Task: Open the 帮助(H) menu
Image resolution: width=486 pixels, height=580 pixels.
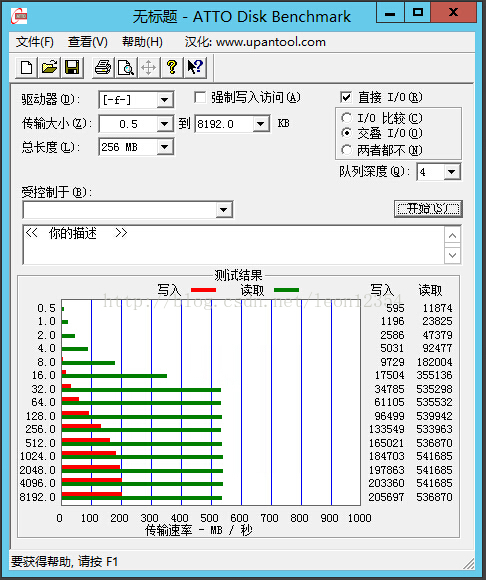Action: click(142, 42)
